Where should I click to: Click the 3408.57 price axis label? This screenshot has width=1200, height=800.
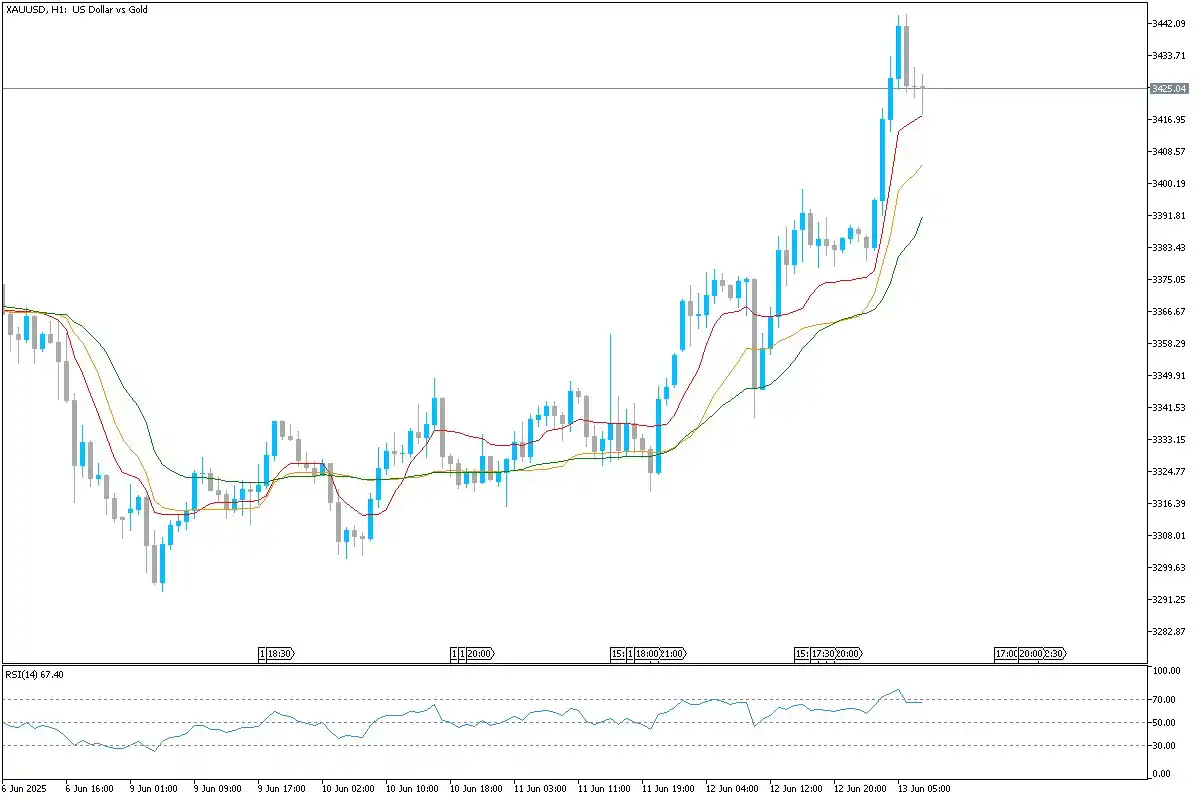pyautogui.click(x=1167, y=151)
